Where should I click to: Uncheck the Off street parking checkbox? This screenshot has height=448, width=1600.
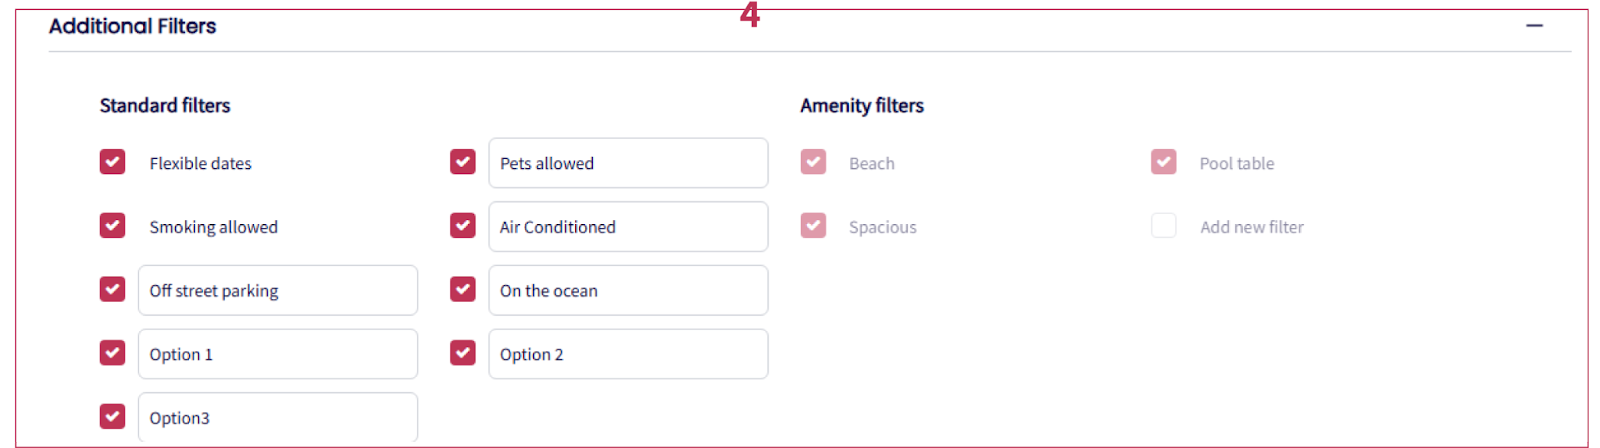point(113,290)
